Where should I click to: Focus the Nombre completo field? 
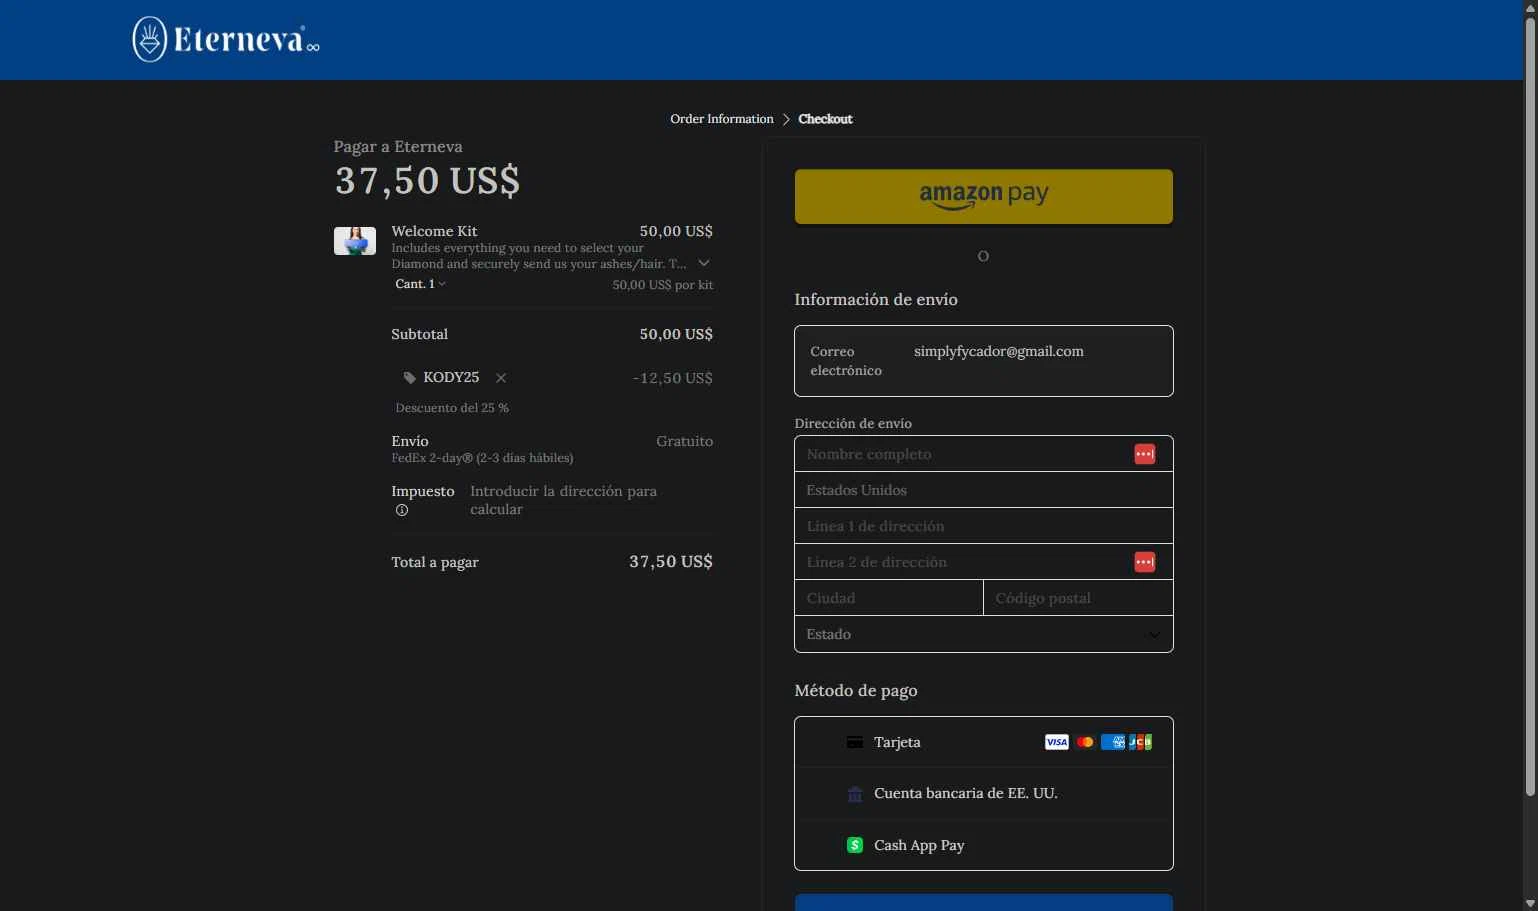click(x=984, y=454)
